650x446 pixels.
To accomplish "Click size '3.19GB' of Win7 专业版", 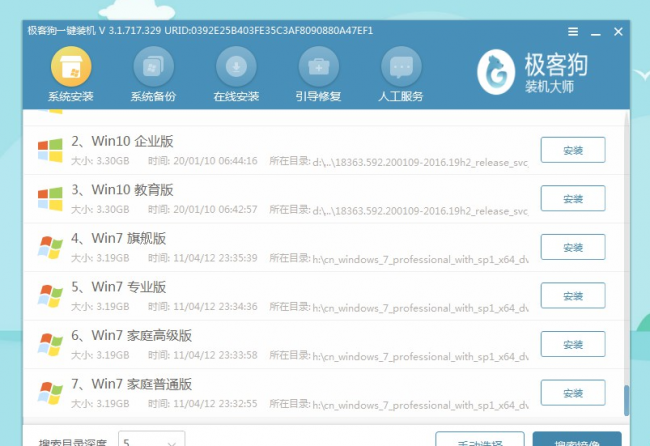I will coord(113,306).
